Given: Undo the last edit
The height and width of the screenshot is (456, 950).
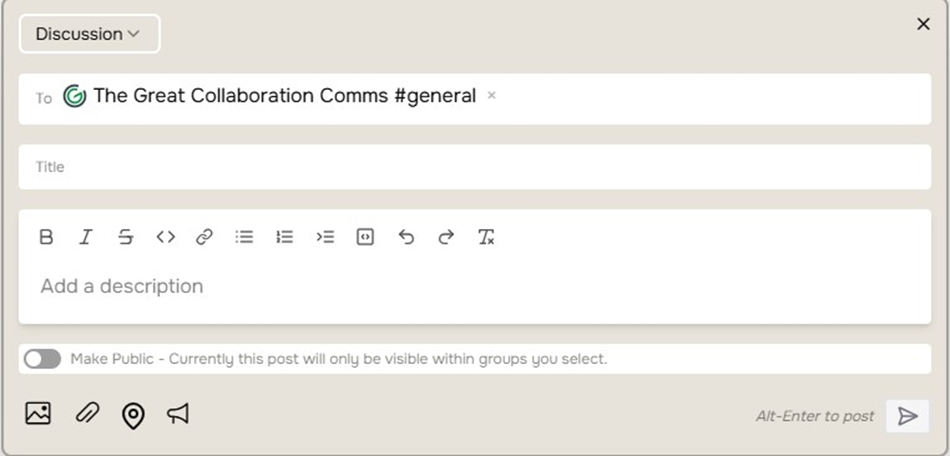Looking at the screenshot, I should click(406, 237).
